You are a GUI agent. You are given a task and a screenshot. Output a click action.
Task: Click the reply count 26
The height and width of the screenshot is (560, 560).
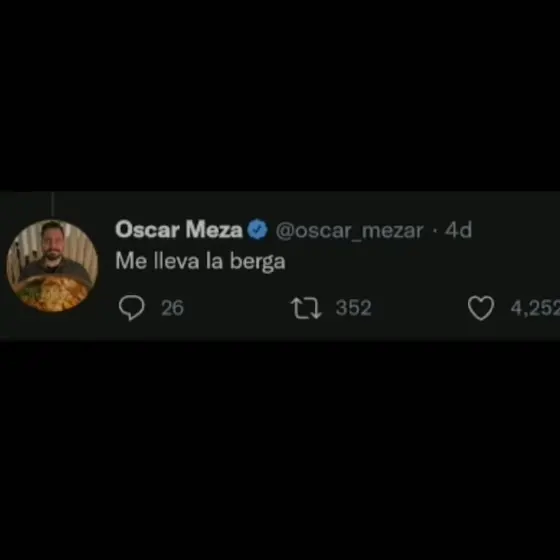pos(172,308)
